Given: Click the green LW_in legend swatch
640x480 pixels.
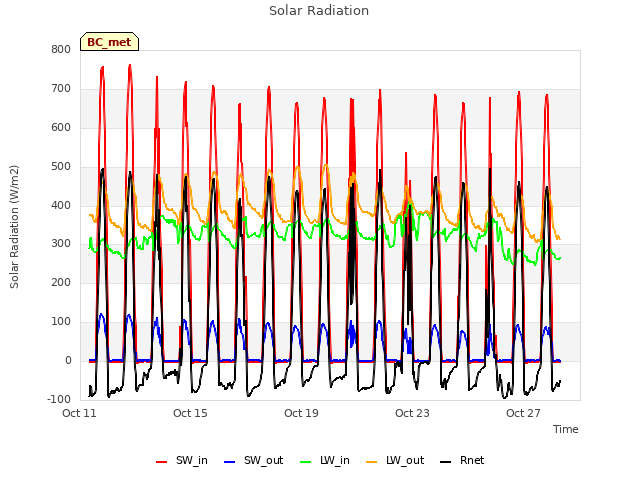Looking at the screenshot, I should 305,462.
